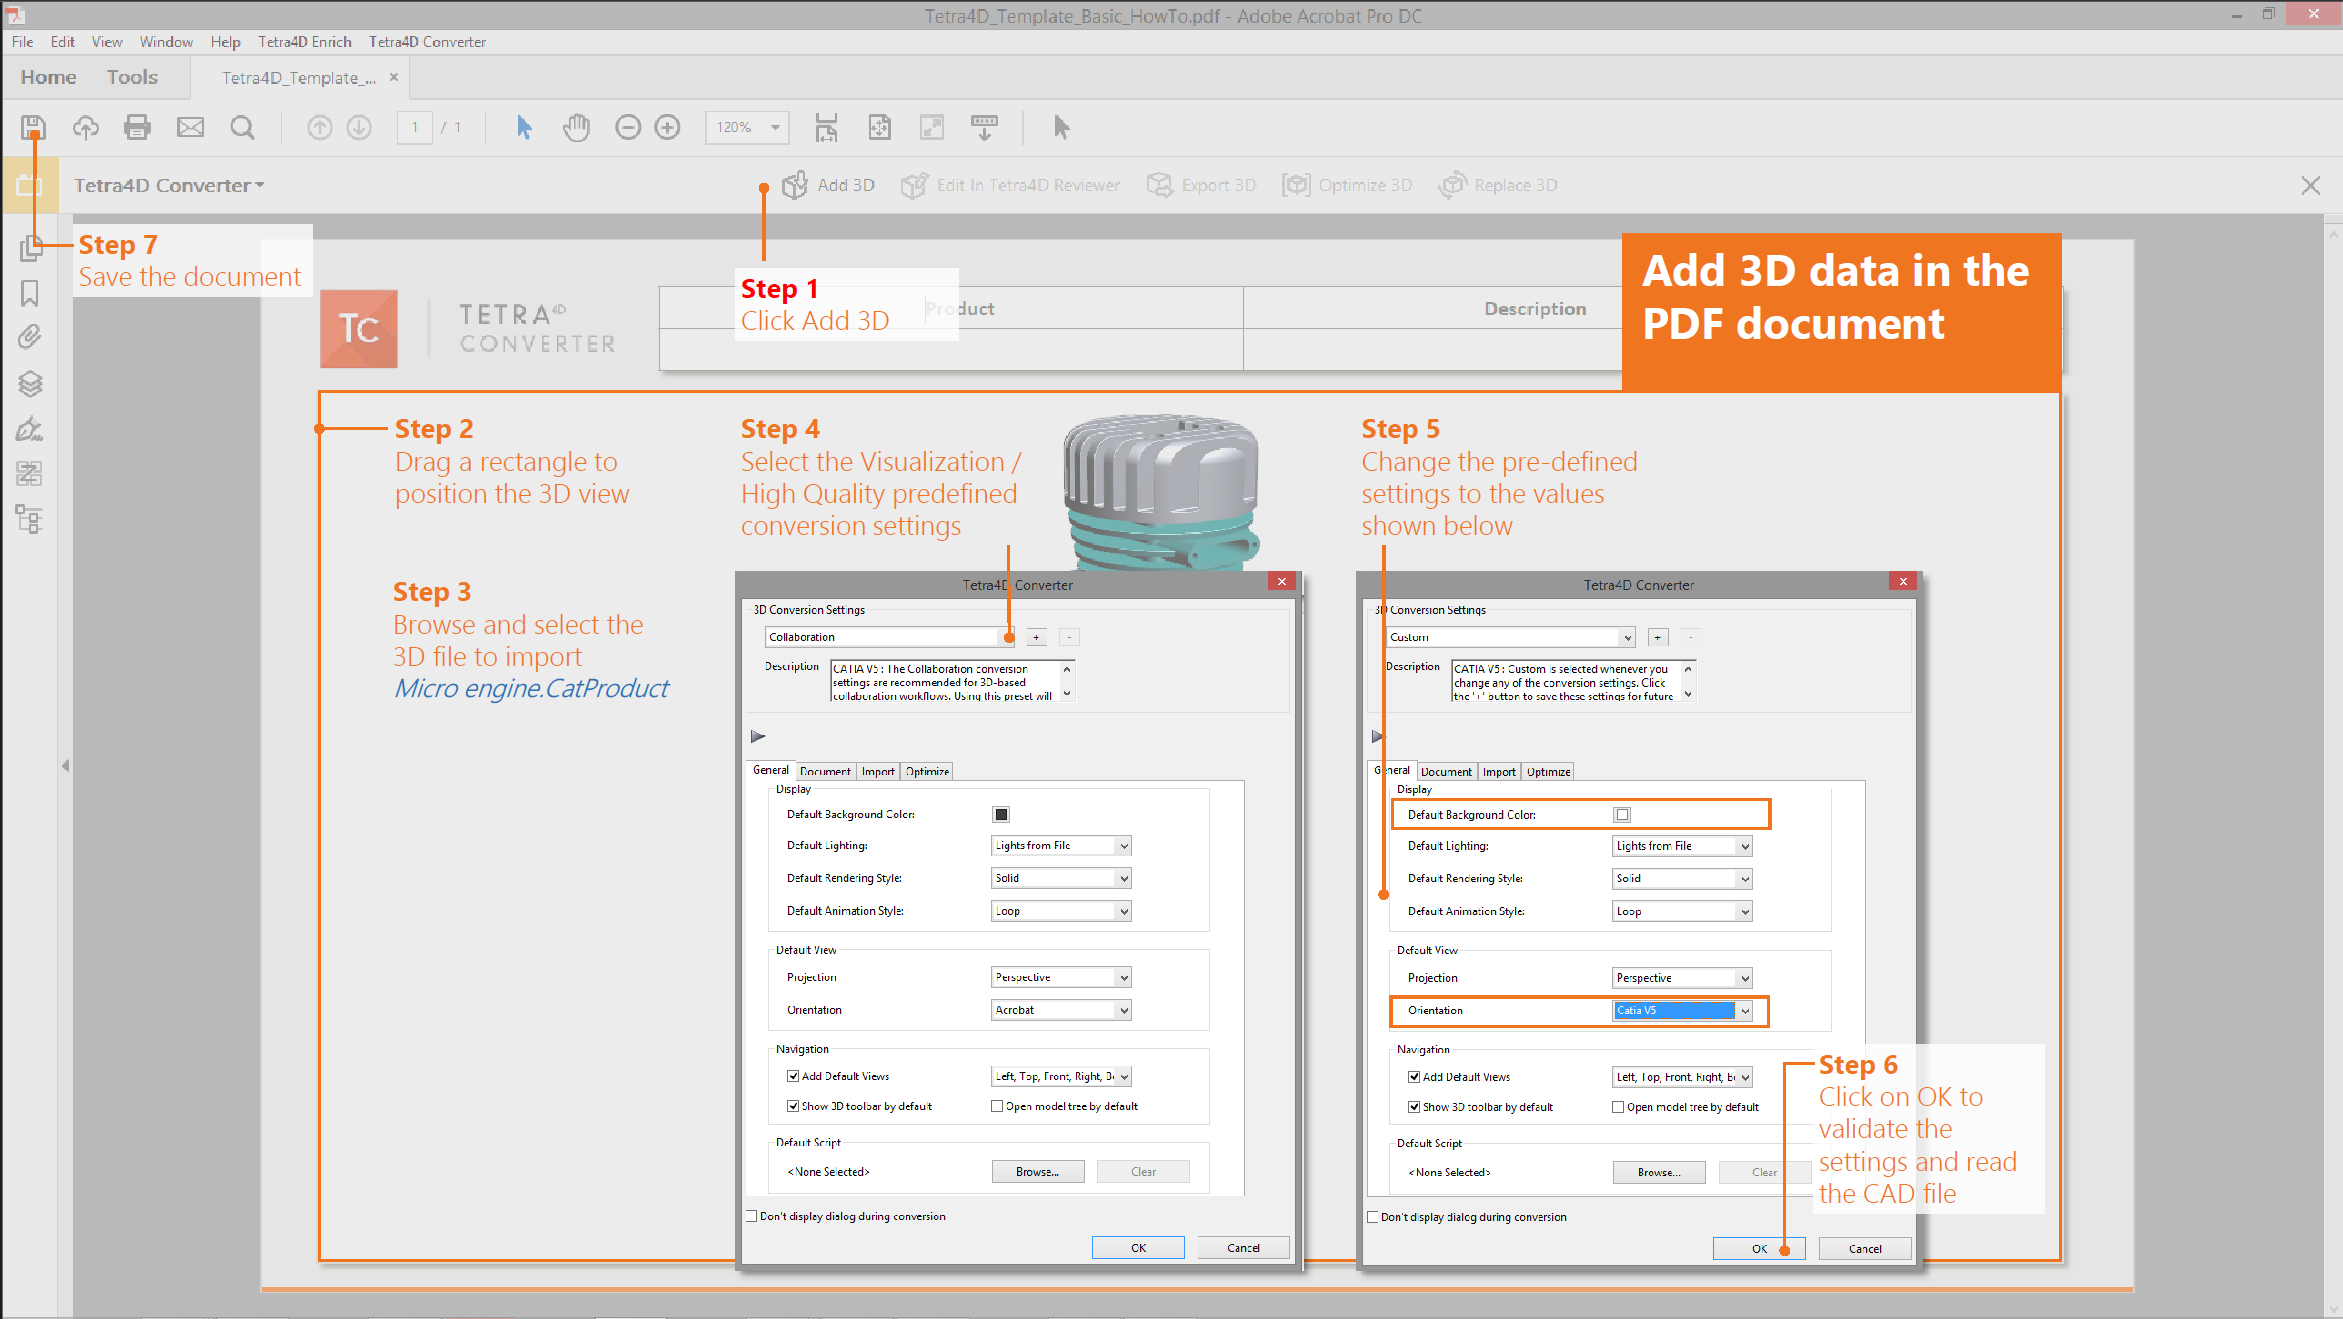The height and width of the screenshot is (1319, 2343).
Task: Enable Open model tree in Collaboration dialog
Action: (997, 1106)
